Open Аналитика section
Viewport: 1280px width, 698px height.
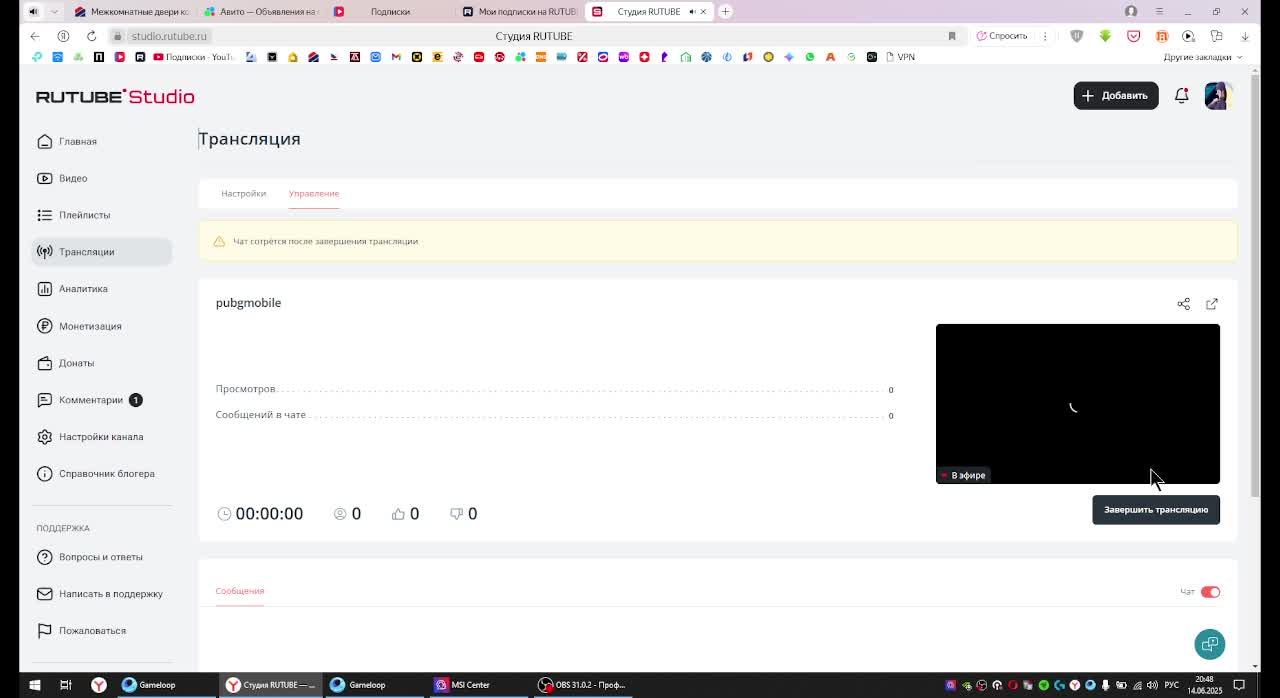pyautogui.click(x=72, y=289)
